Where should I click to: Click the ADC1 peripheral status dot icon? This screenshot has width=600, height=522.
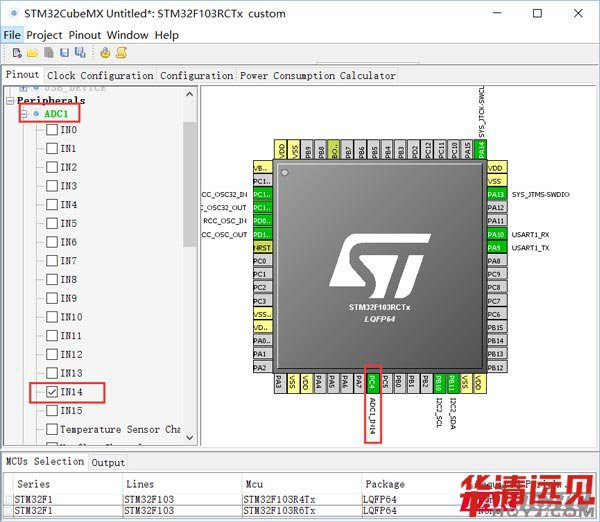[36, 114]
